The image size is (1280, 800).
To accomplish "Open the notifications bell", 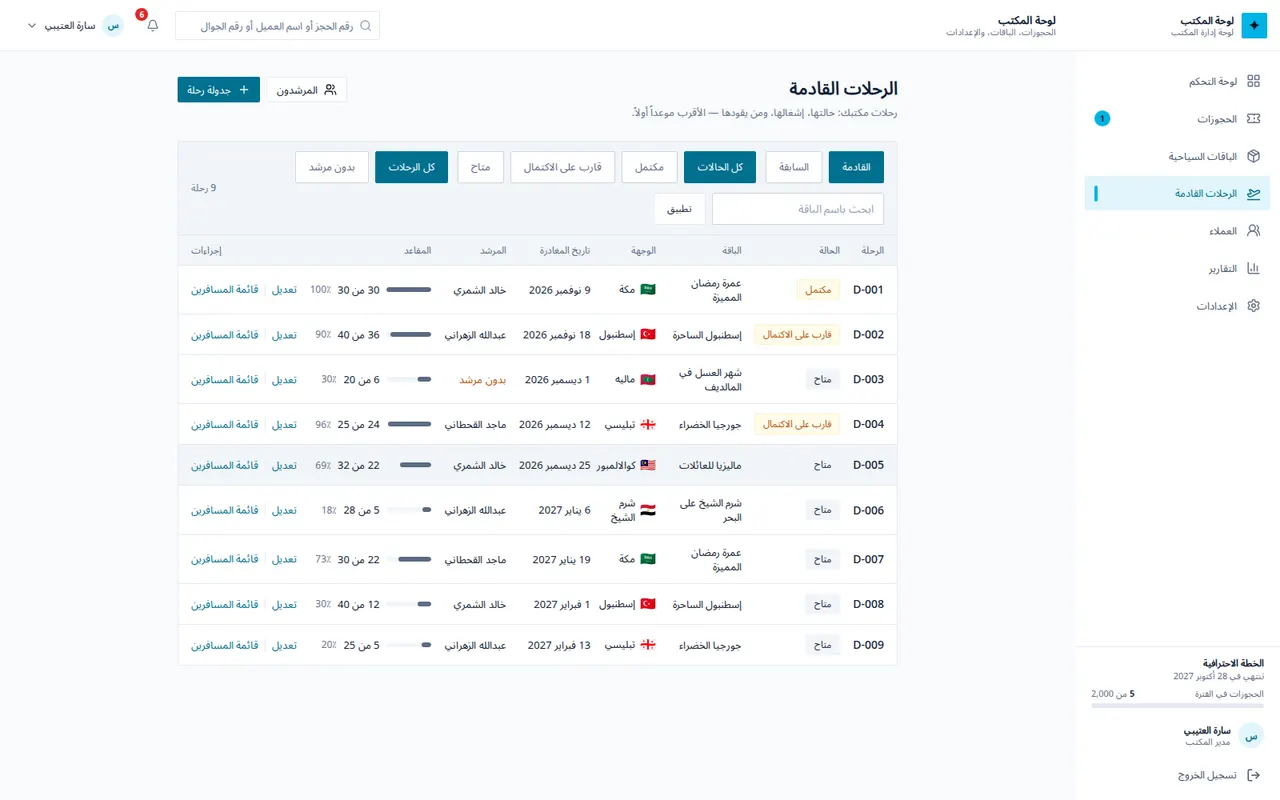I will [153, 25].
